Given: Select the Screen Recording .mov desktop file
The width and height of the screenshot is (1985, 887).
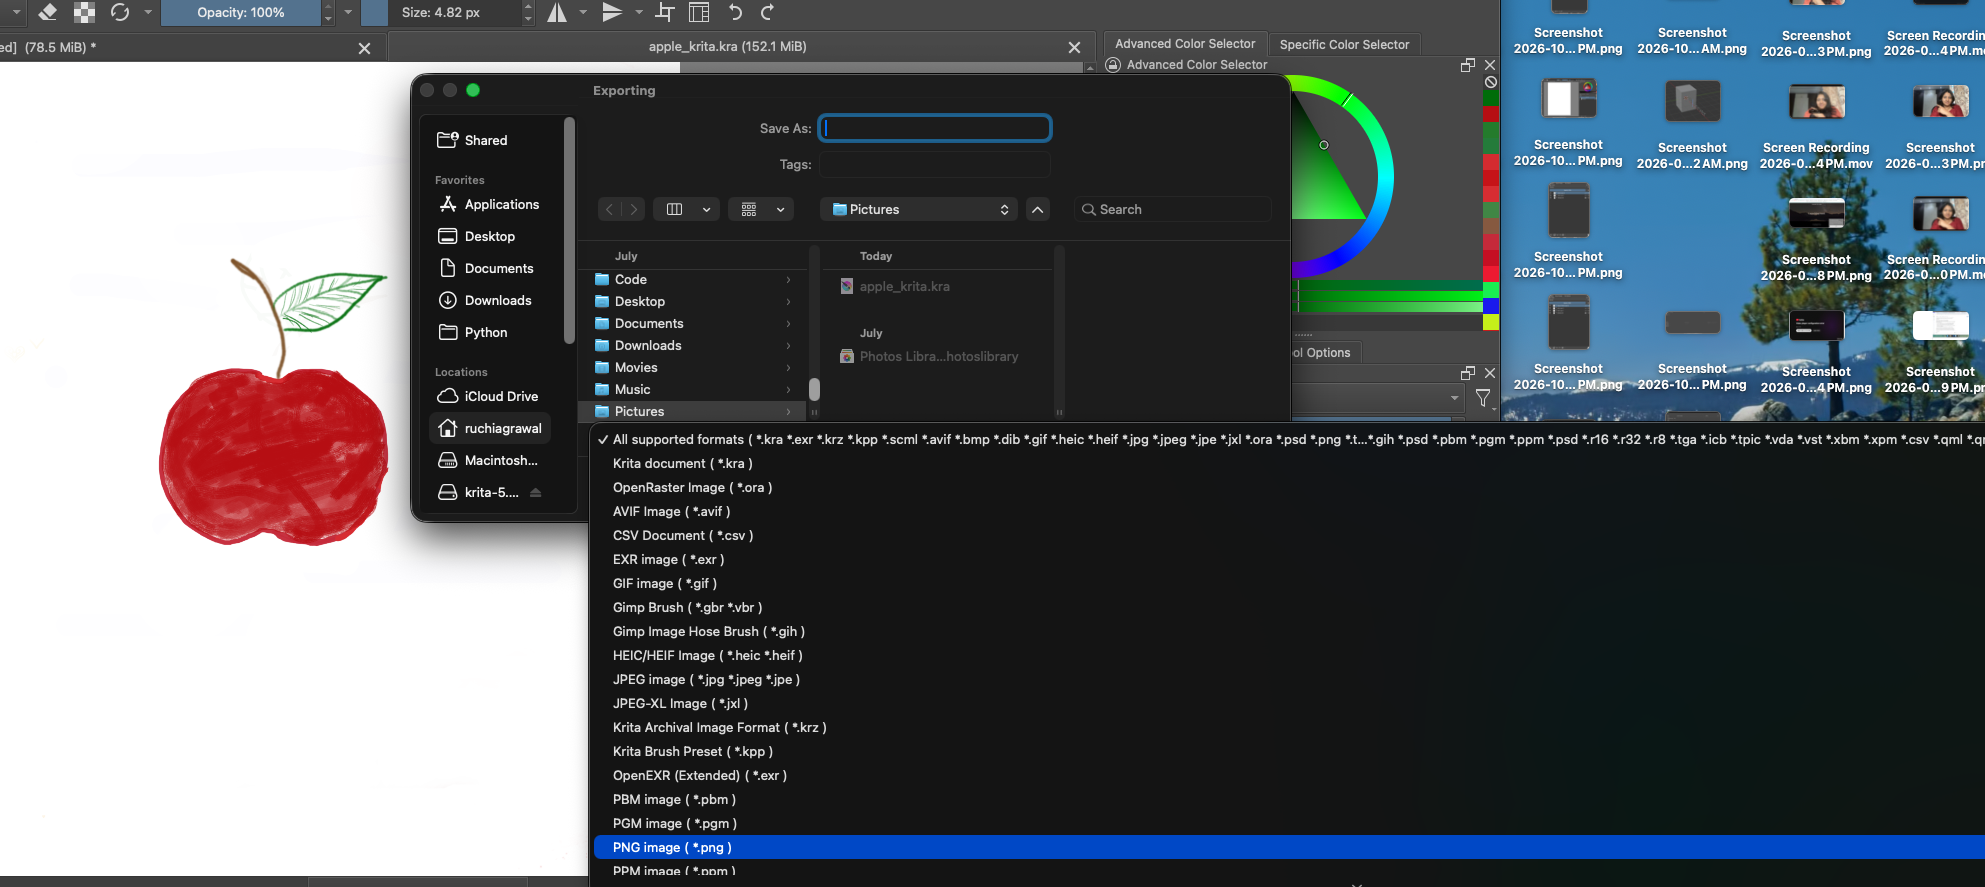Looking at the screenshot, I should pos(1816,128).
